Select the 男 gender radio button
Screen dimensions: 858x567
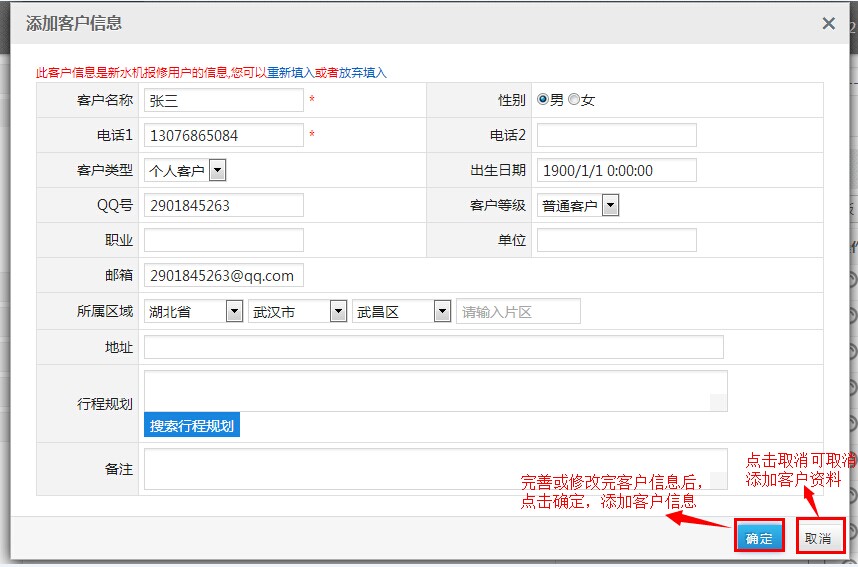[543, 100]
